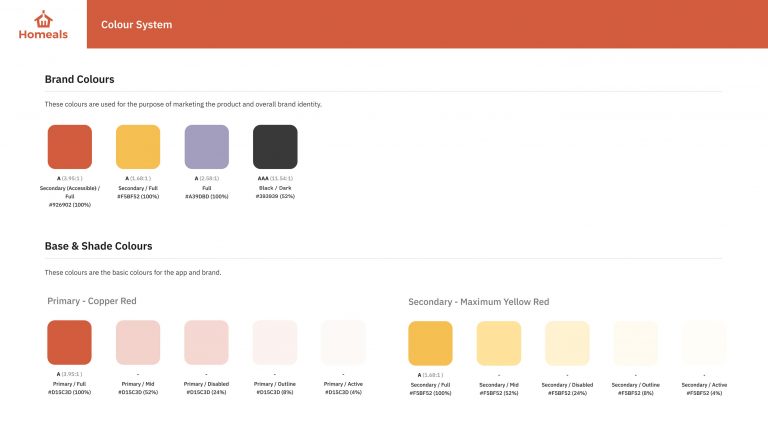Click the Primary / Active label
The width and height of the screenshot is (768, 432).
343,384
